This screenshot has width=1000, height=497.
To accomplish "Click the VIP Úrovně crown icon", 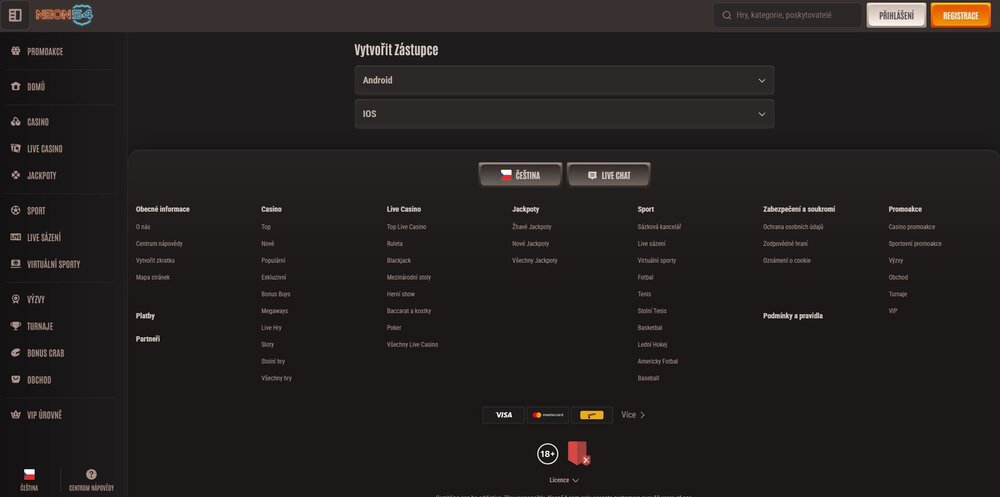I will coord(15,414).
